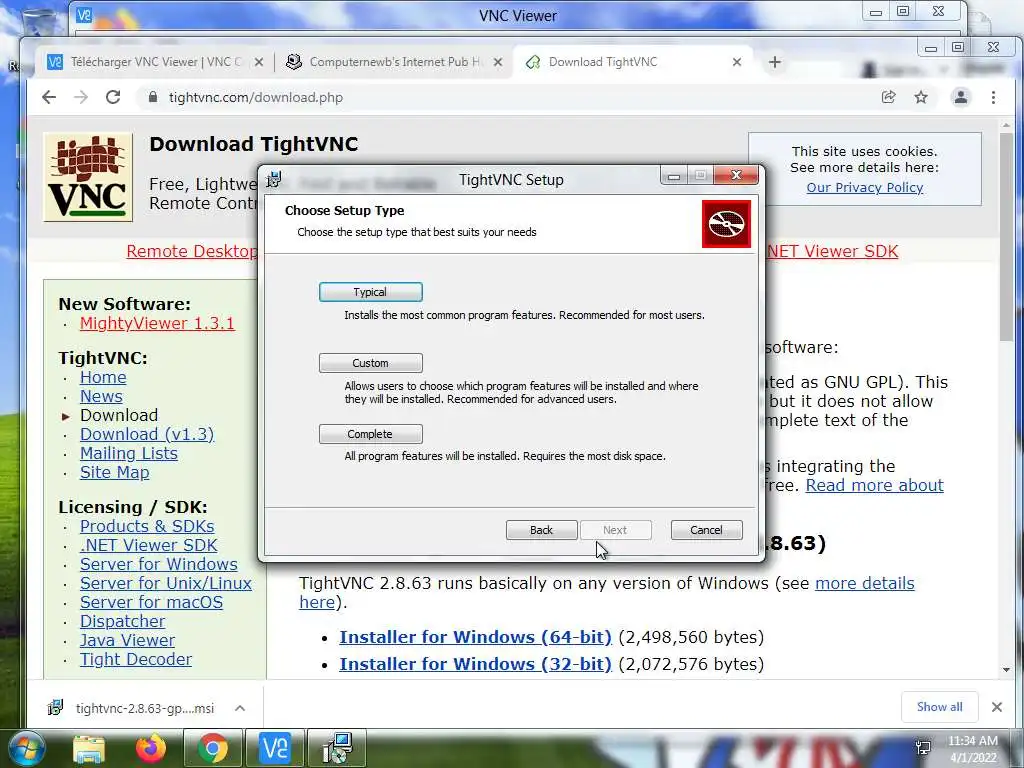Open the News sidebar link

coord(101,396)
